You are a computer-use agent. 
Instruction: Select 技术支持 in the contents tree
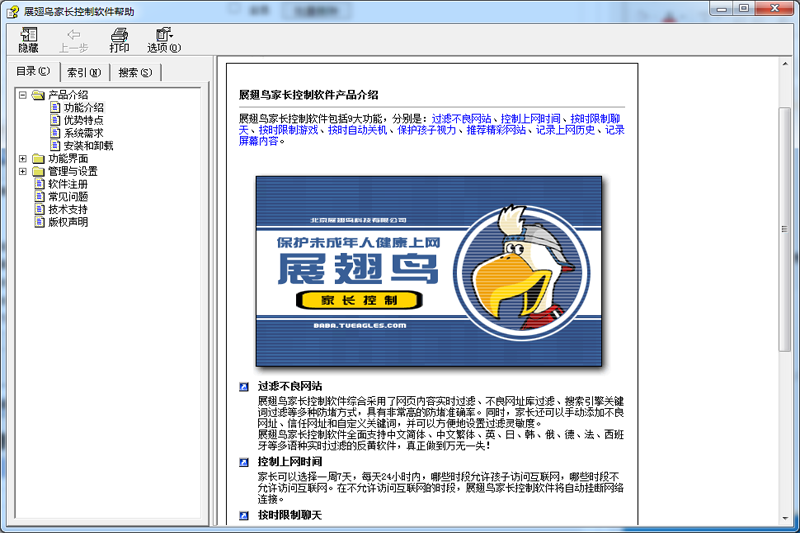click(68, 210)
